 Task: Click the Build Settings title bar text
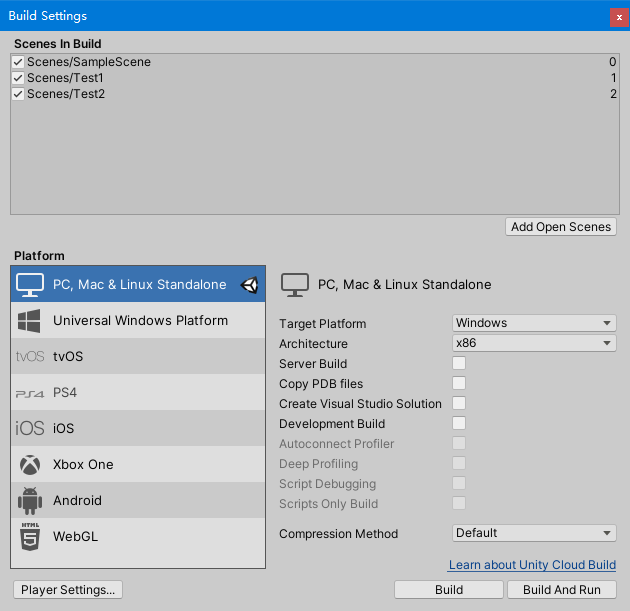[x=48, y=16]
